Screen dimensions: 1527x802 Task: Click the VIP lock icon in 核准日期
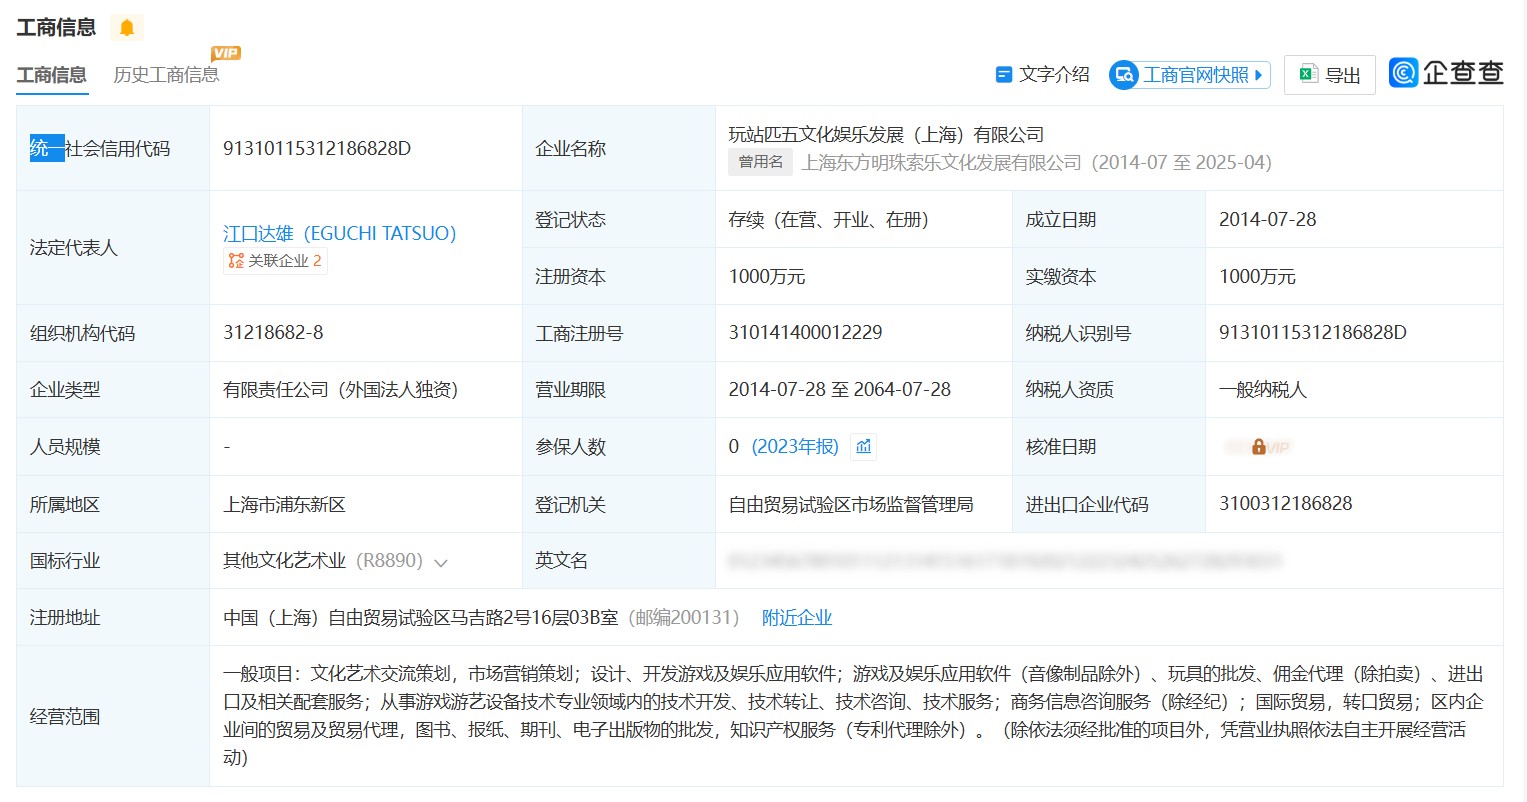[1259, 447]
